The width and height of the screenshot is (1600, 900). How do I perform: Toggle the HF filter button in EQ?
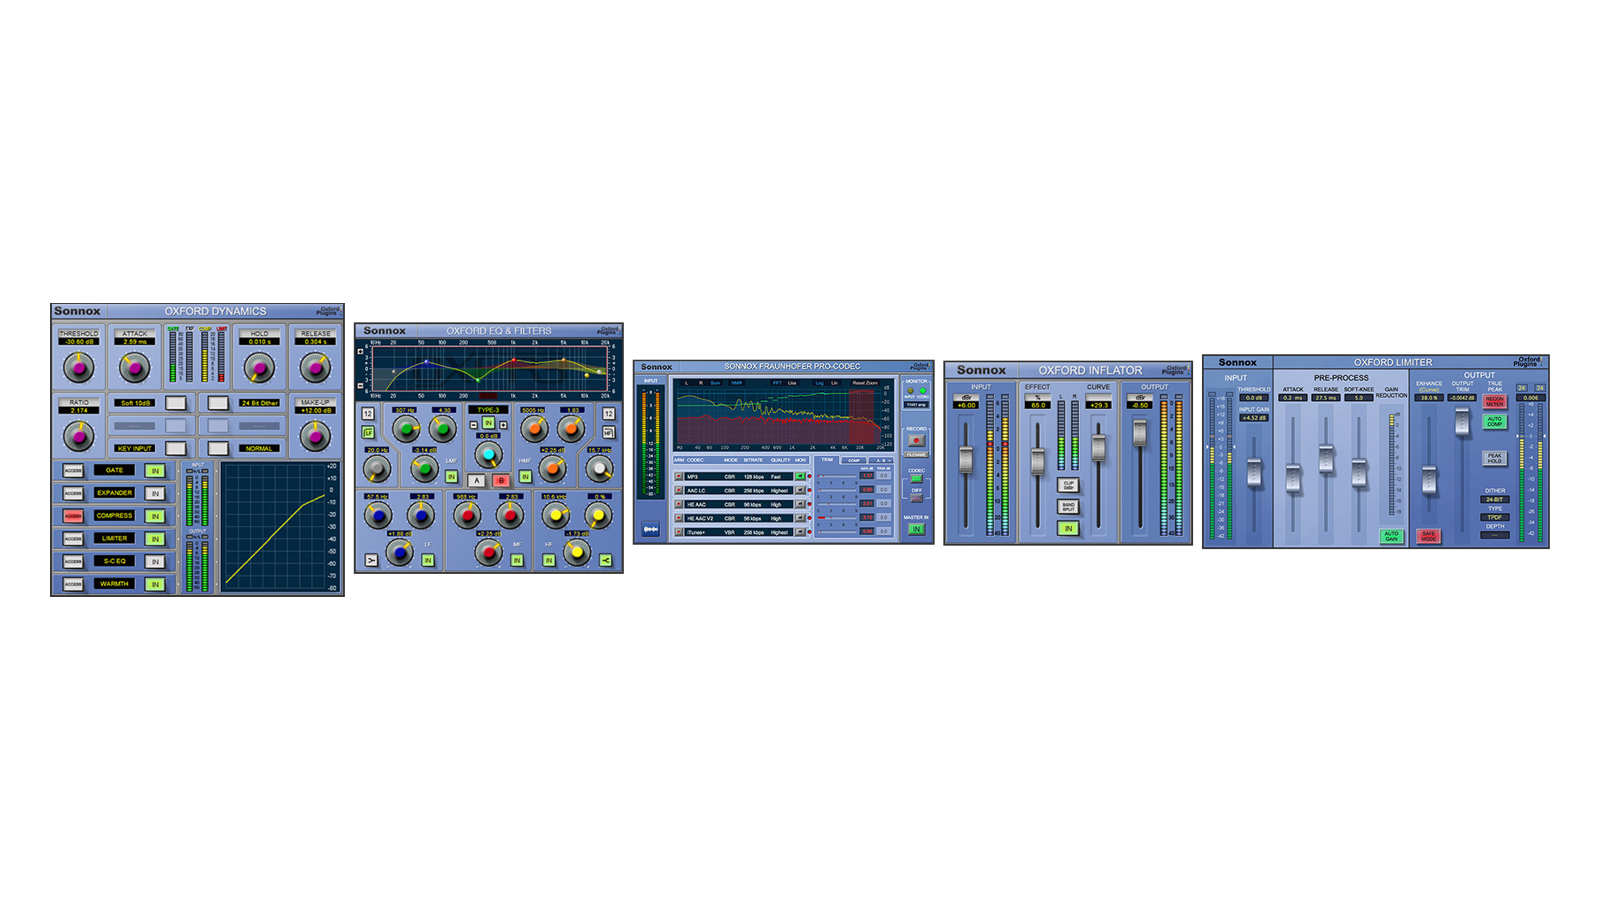tap(609, 432)
